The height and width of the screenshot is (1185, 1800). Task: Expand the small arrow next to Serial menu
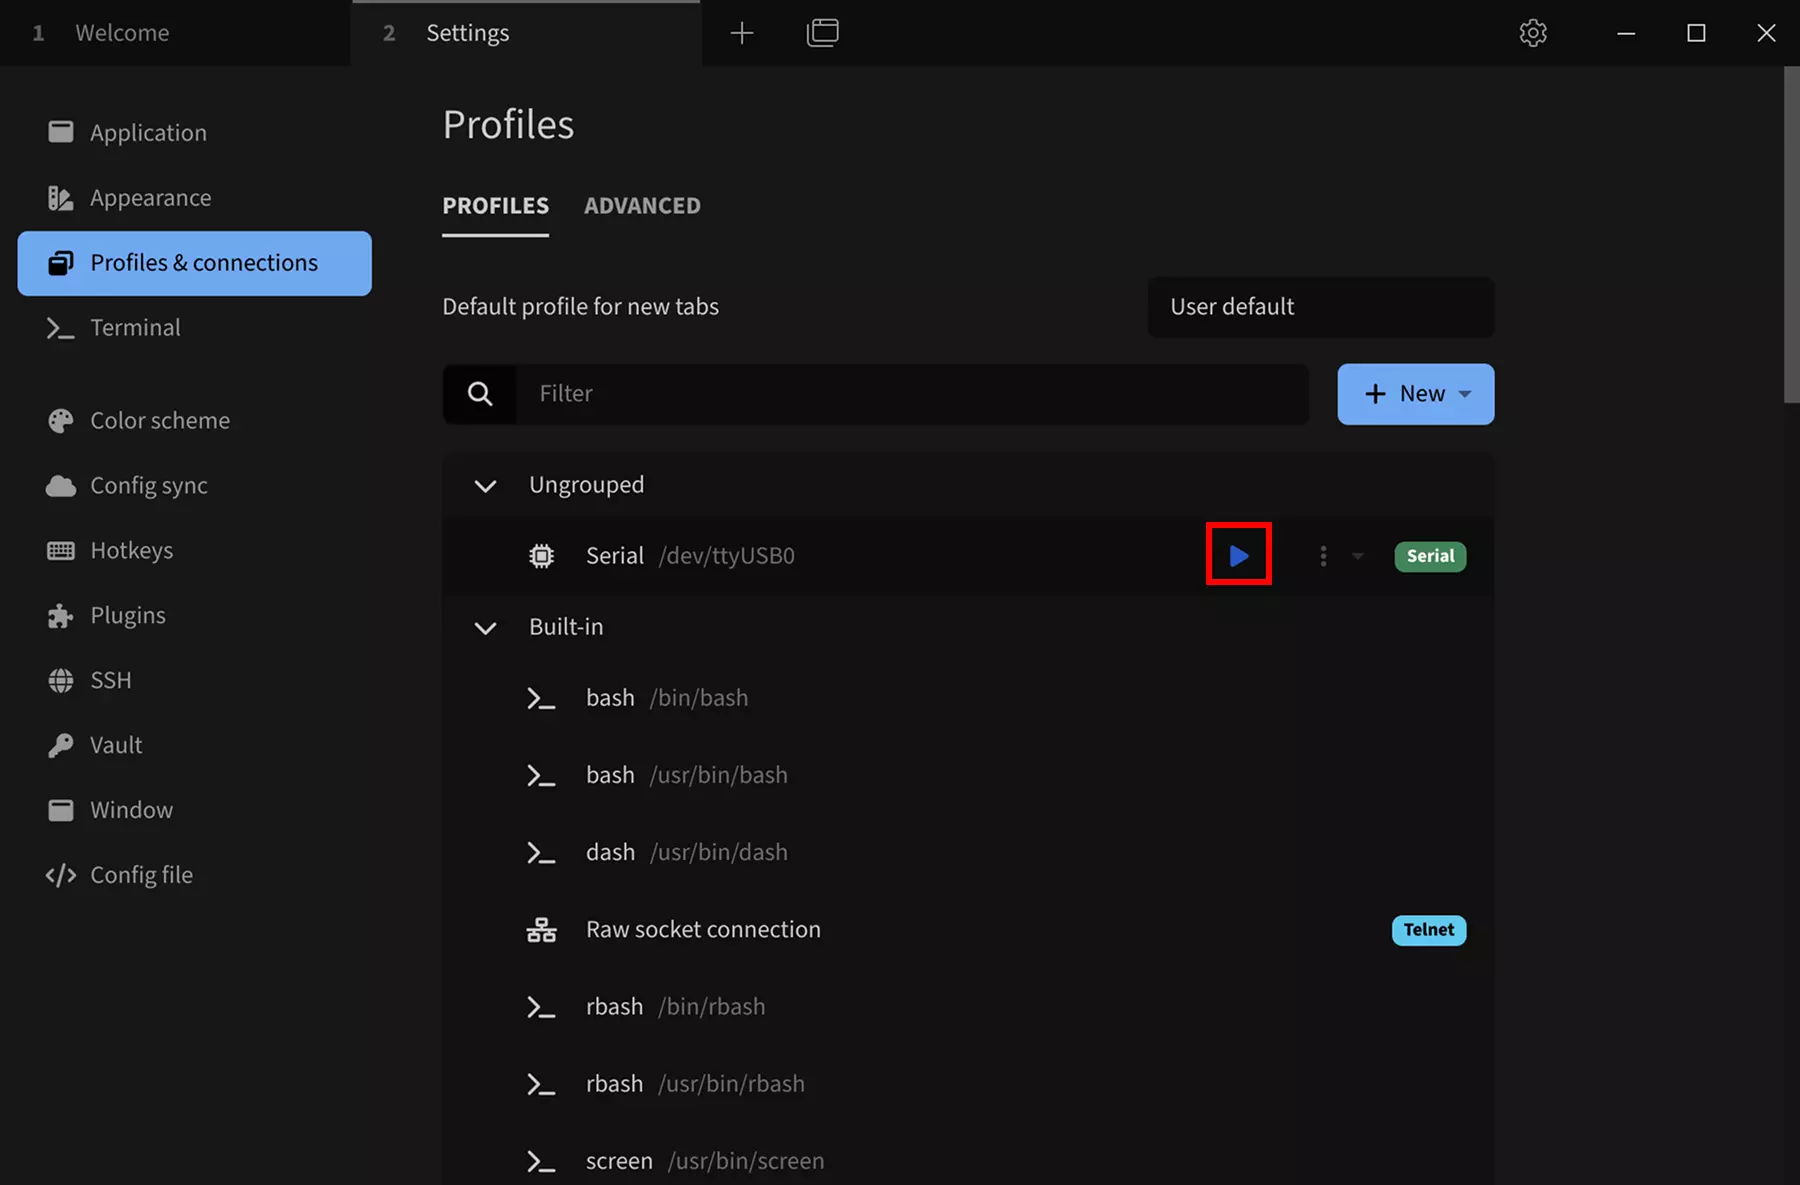coord(1357,556)
